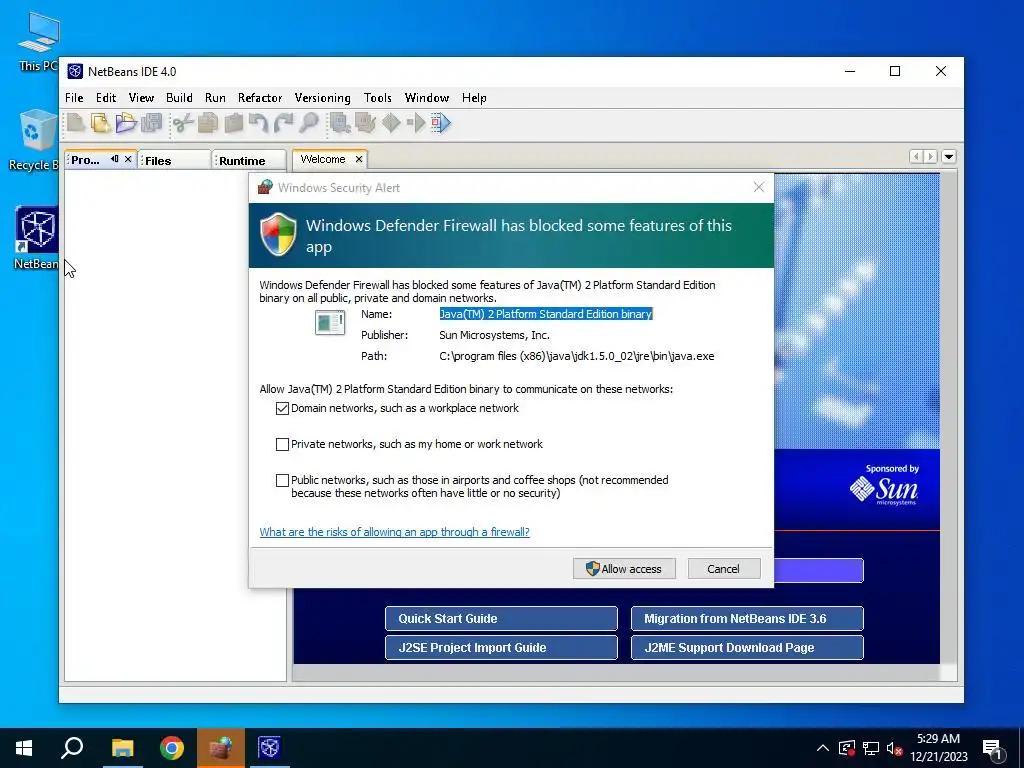This screenshot has width=1024, height=768.
Task: Open the Refactor menu
Action: pyautogui.click(x=260, y=98)
